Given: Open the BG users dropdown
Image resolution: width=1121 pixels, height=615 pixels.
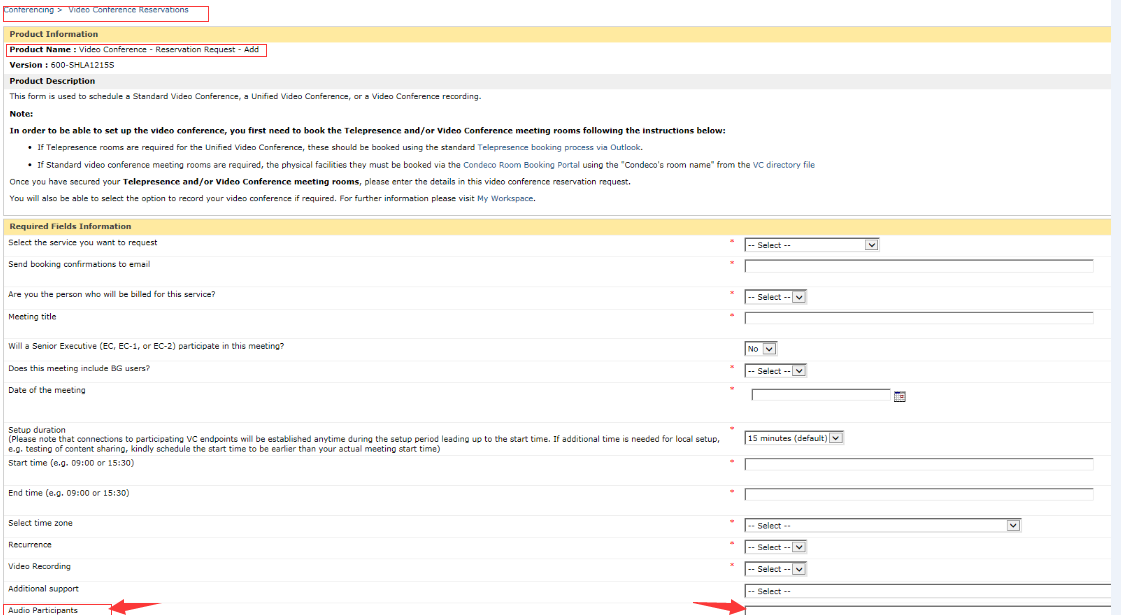Looking at the screenshot, I should pyautogui.click(x=775, y=371).
